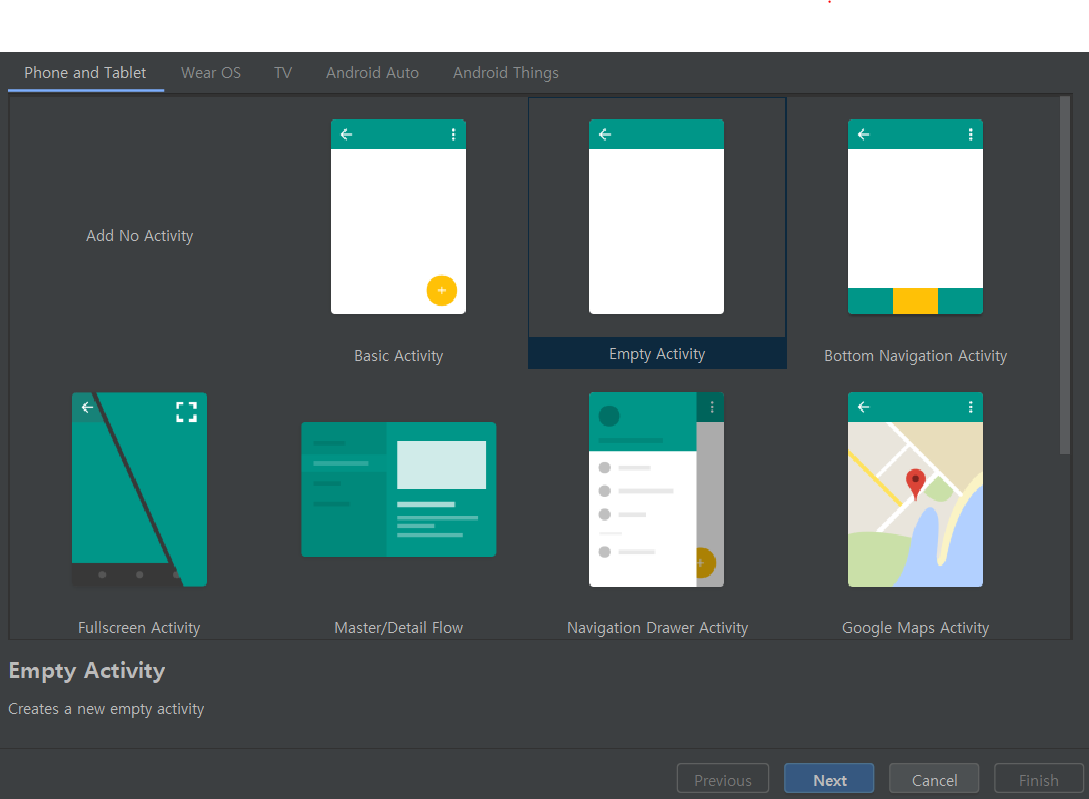This screenshot has width=1089, height=799.
Task: Select the Navigation Drawer Activity thumbnail
Action: (656, 490)
